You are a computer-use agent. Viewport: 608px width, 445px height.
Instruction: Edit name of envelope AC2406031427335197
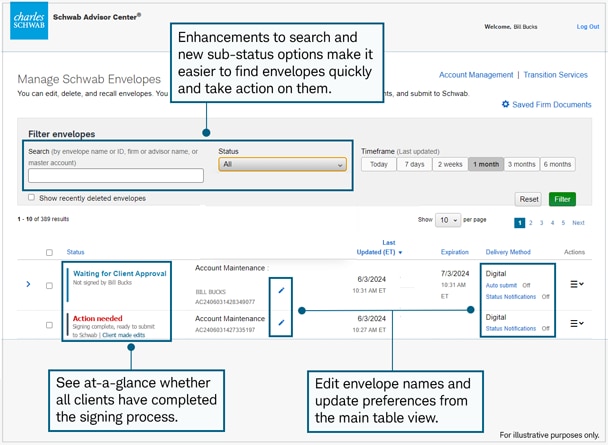pos(282,322)
